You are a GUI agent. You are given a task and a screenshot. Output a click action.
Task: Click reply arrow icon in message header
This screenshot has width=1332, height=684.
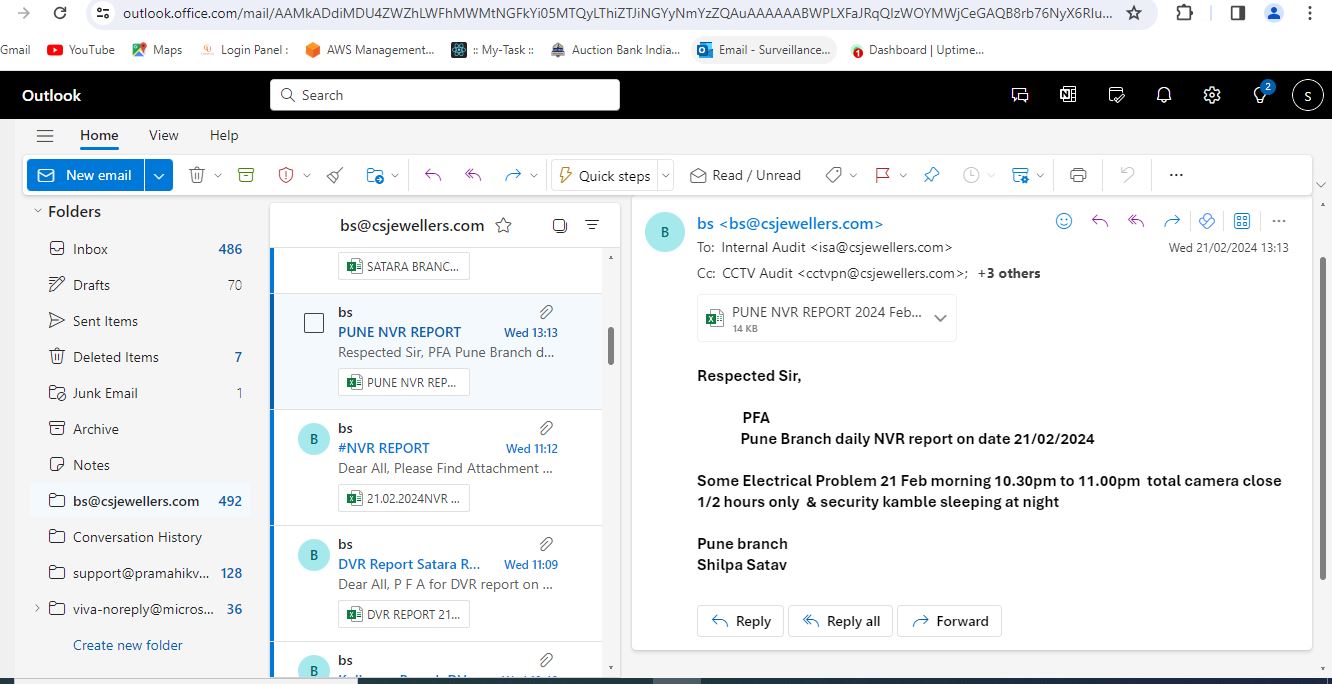tap(1100, 221)
